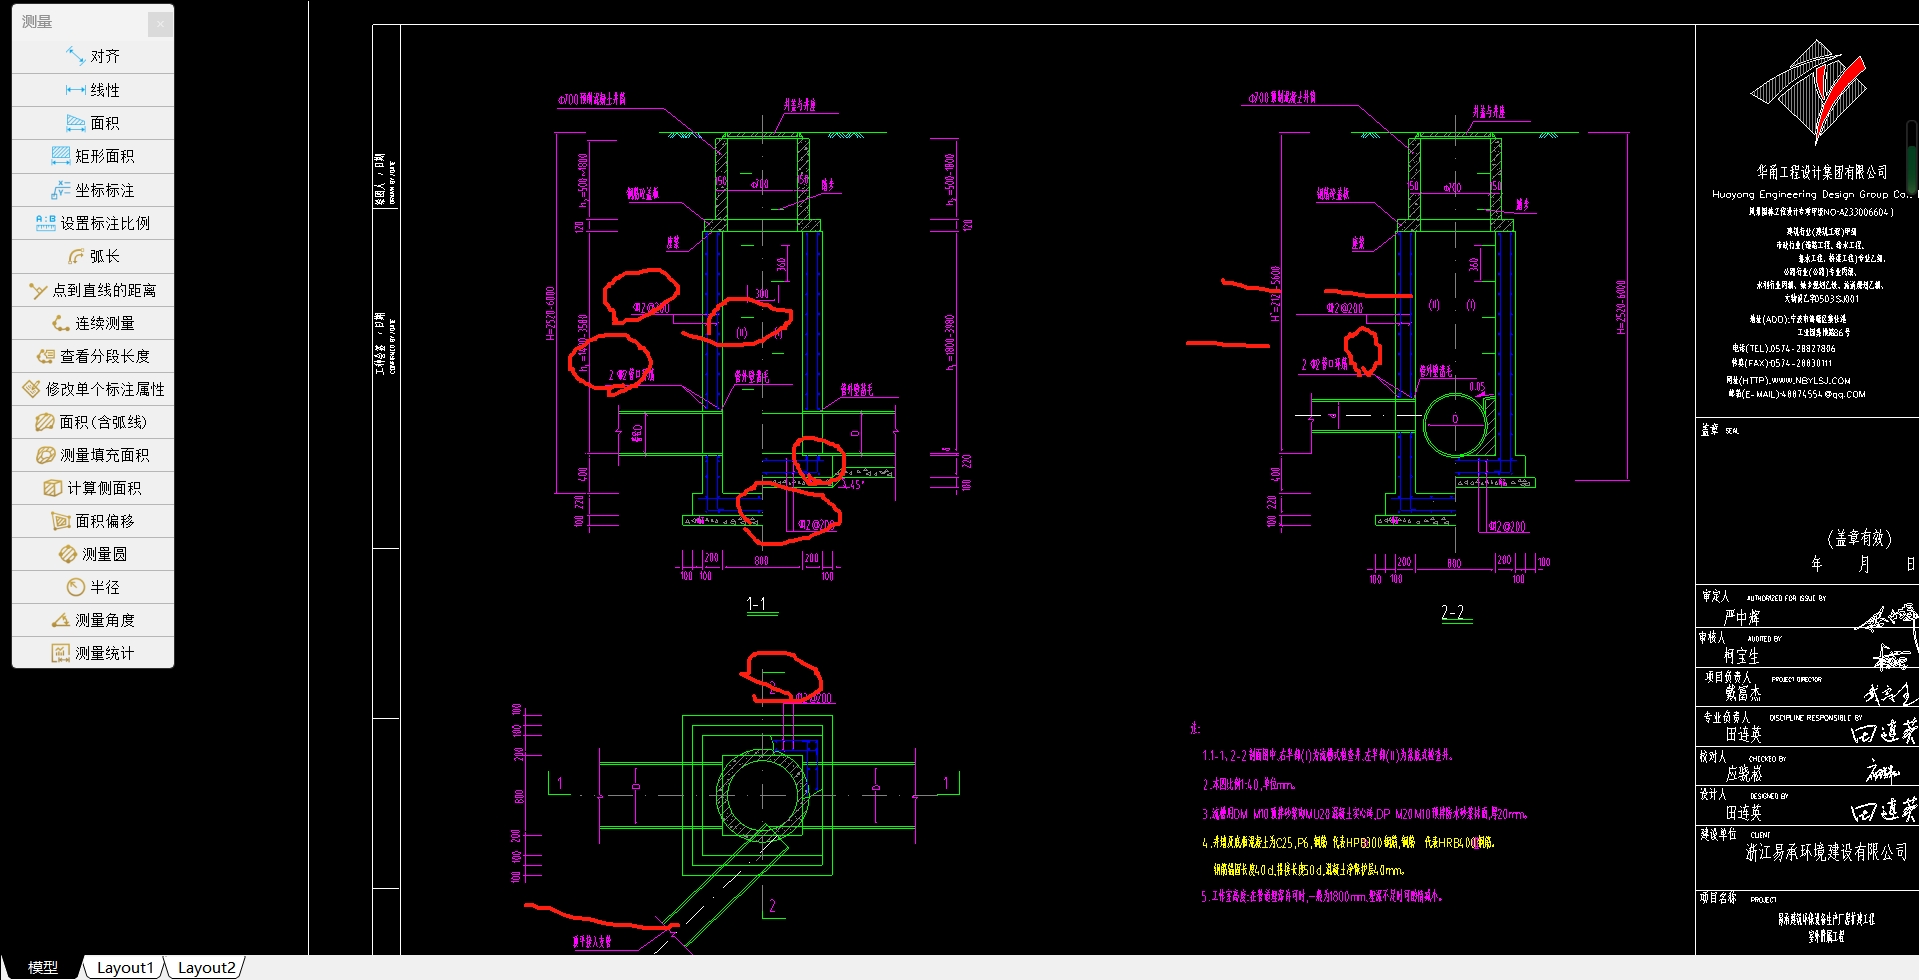1919x980 pixels.
Task: Open the 测量统计 measurement statistics
Action: (x=93, y=653)
